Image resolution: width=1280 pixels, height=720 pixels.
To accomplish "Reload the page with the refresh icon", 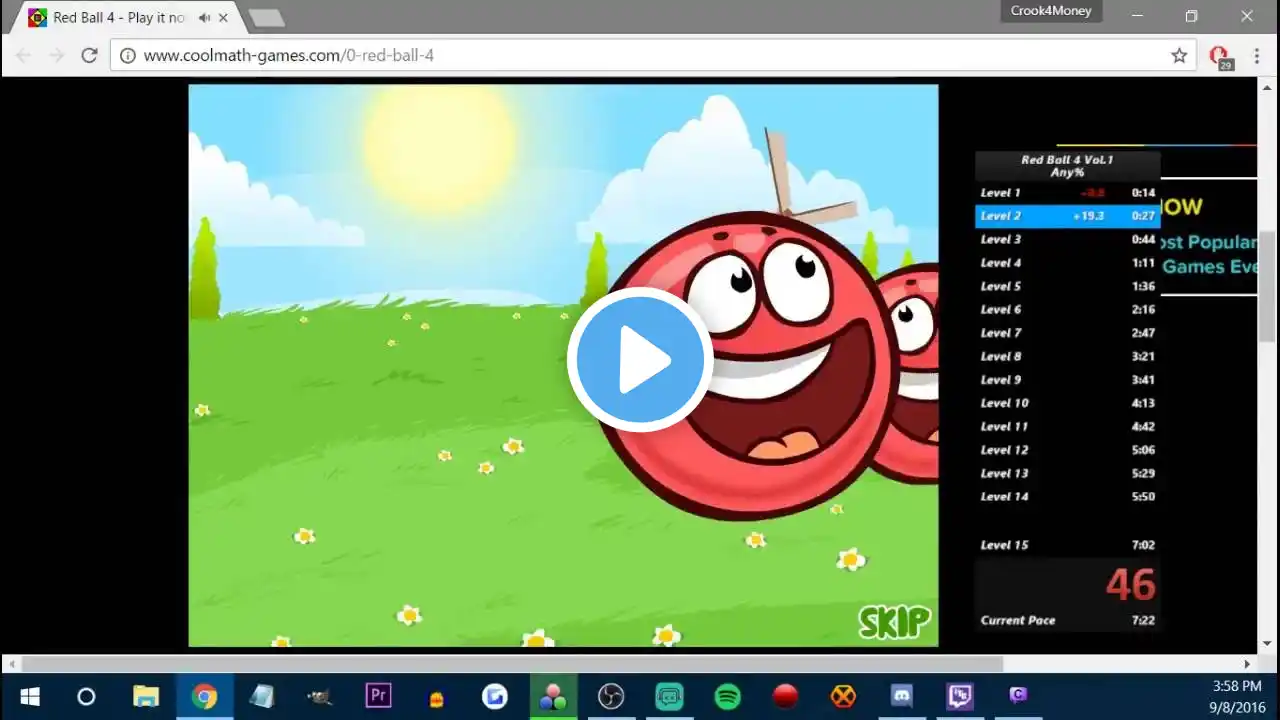I will pyautogui.click(x=89, y=55).
